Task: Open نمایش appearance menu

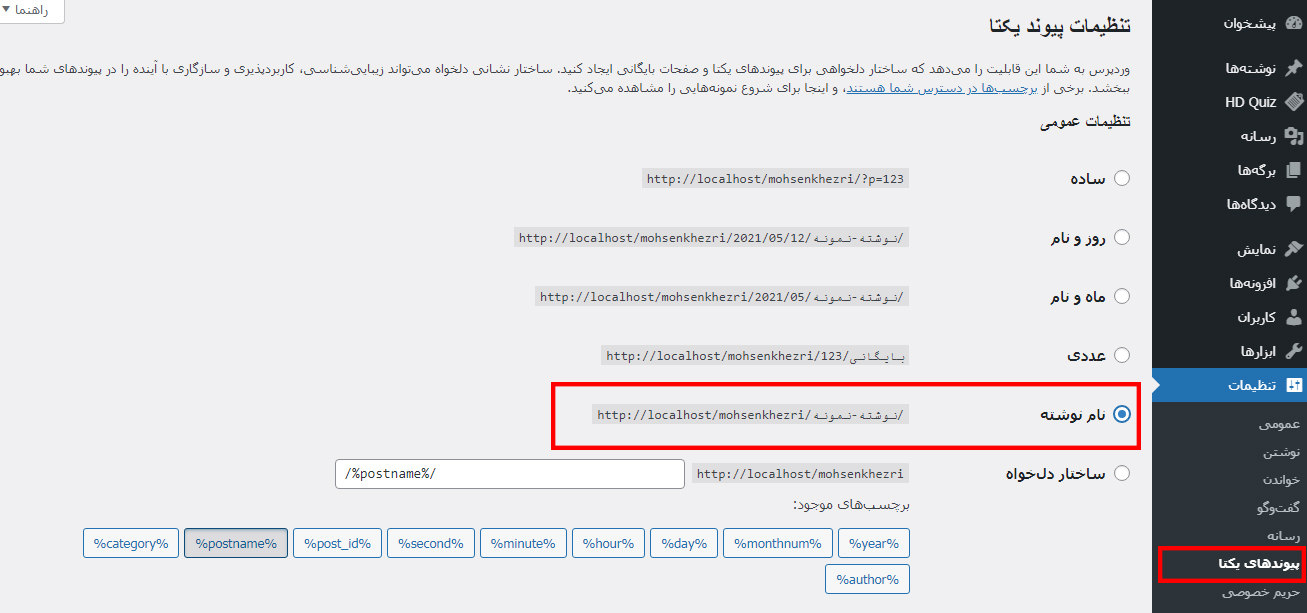Action: pos(1229,249)
